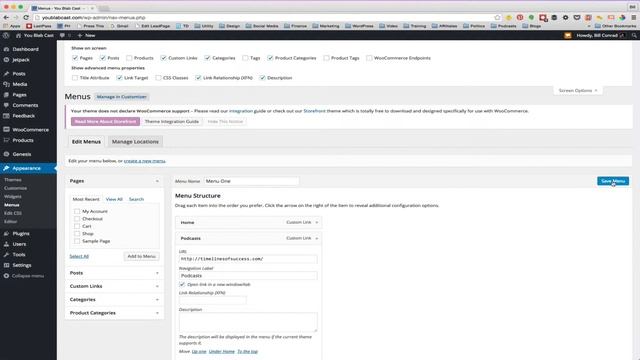Click the Add to Menu button

[141, 256]
